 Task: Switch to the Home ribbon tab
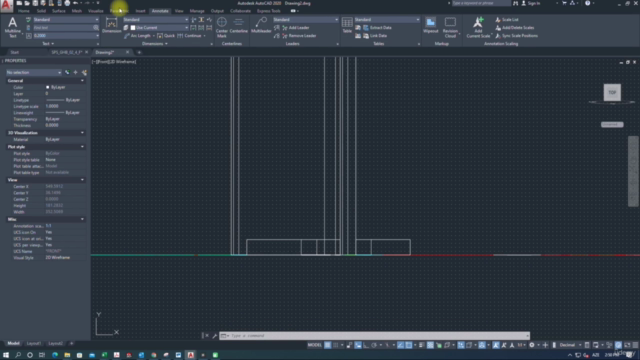24,11
